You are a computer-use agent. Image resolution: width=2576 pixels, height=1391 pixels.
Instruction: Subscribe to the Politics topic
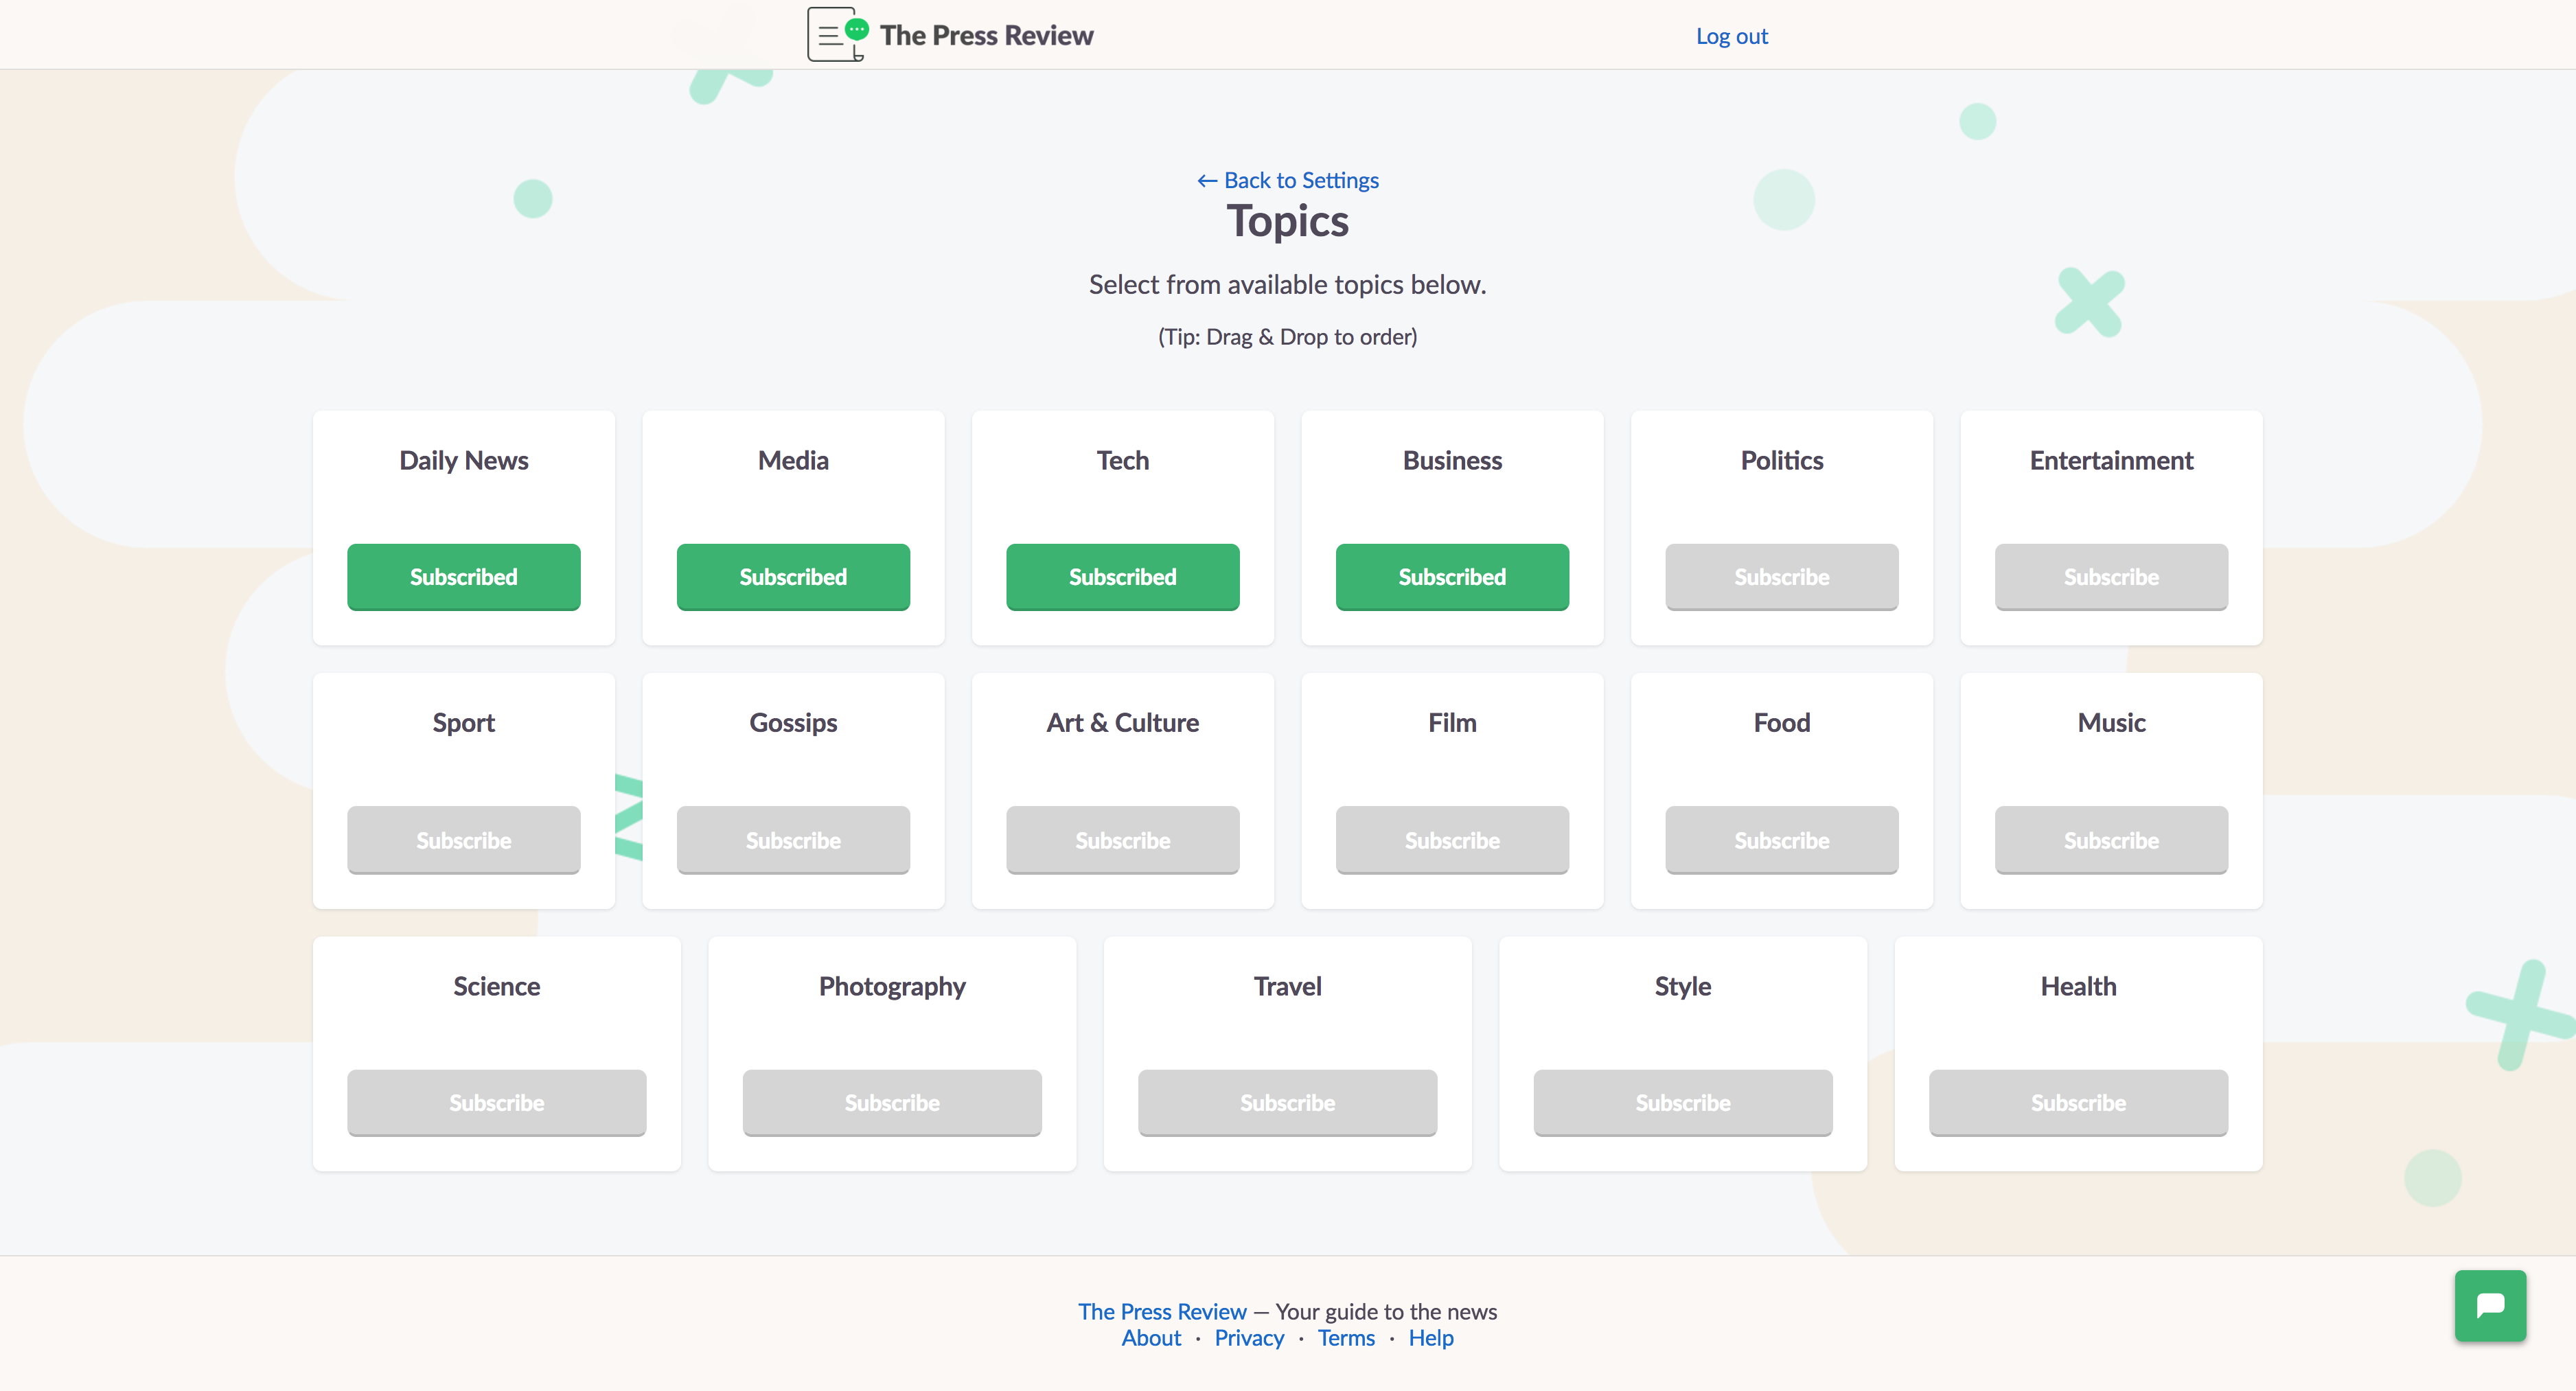pyautogui.click(x=1781, y=577)
